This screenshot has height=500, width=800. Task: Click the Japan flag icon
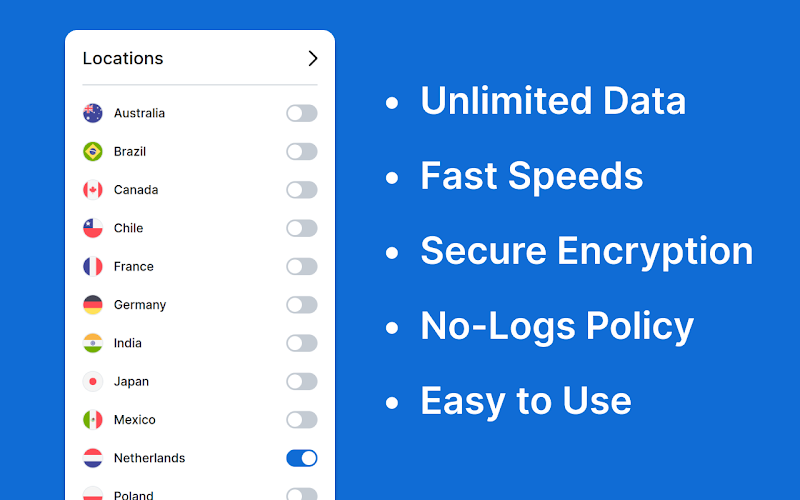[x=93, y=381]
